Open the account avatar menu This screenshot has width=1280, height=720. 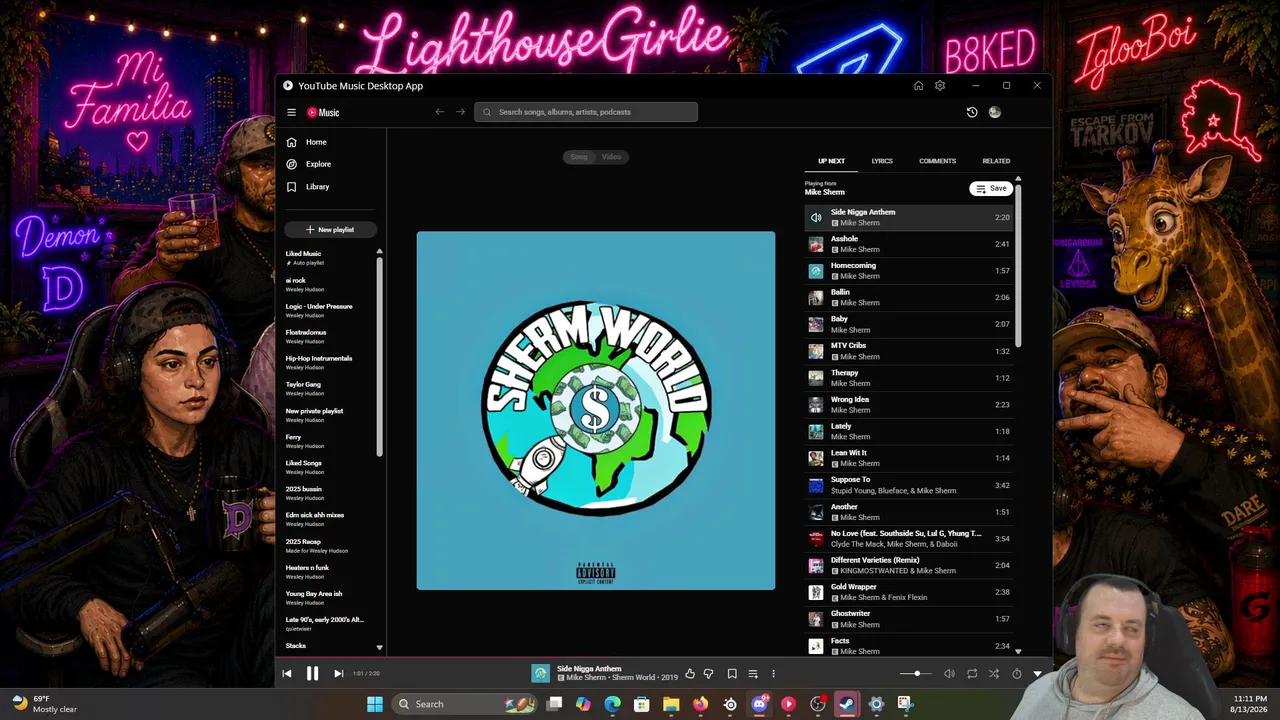coord(994,112)
